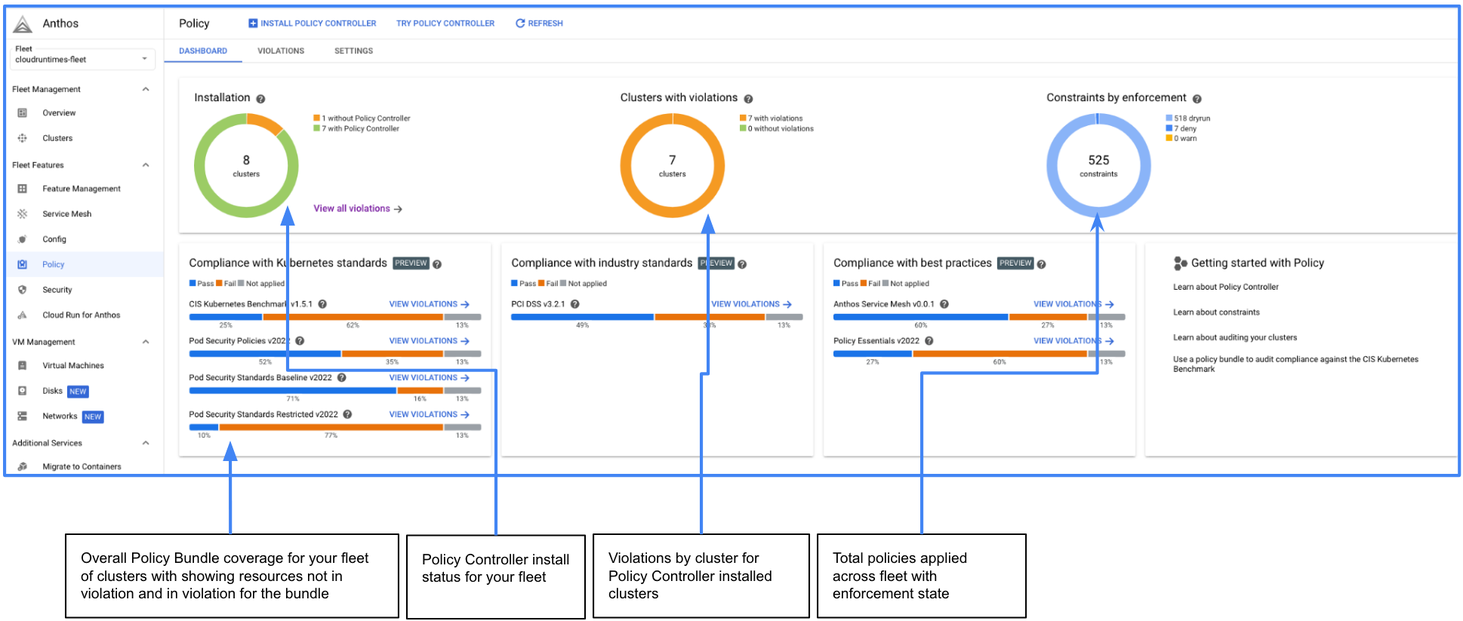View violations for Policy Essentials v2022
Viewport: 1463px width, 621px height.
click(1074, 341)
